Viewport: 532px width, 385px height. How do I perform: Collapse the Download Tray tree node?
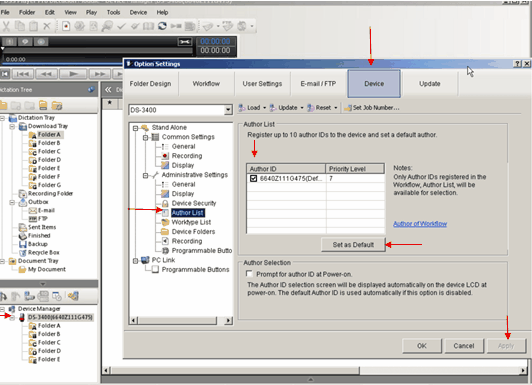click(12, 127)
